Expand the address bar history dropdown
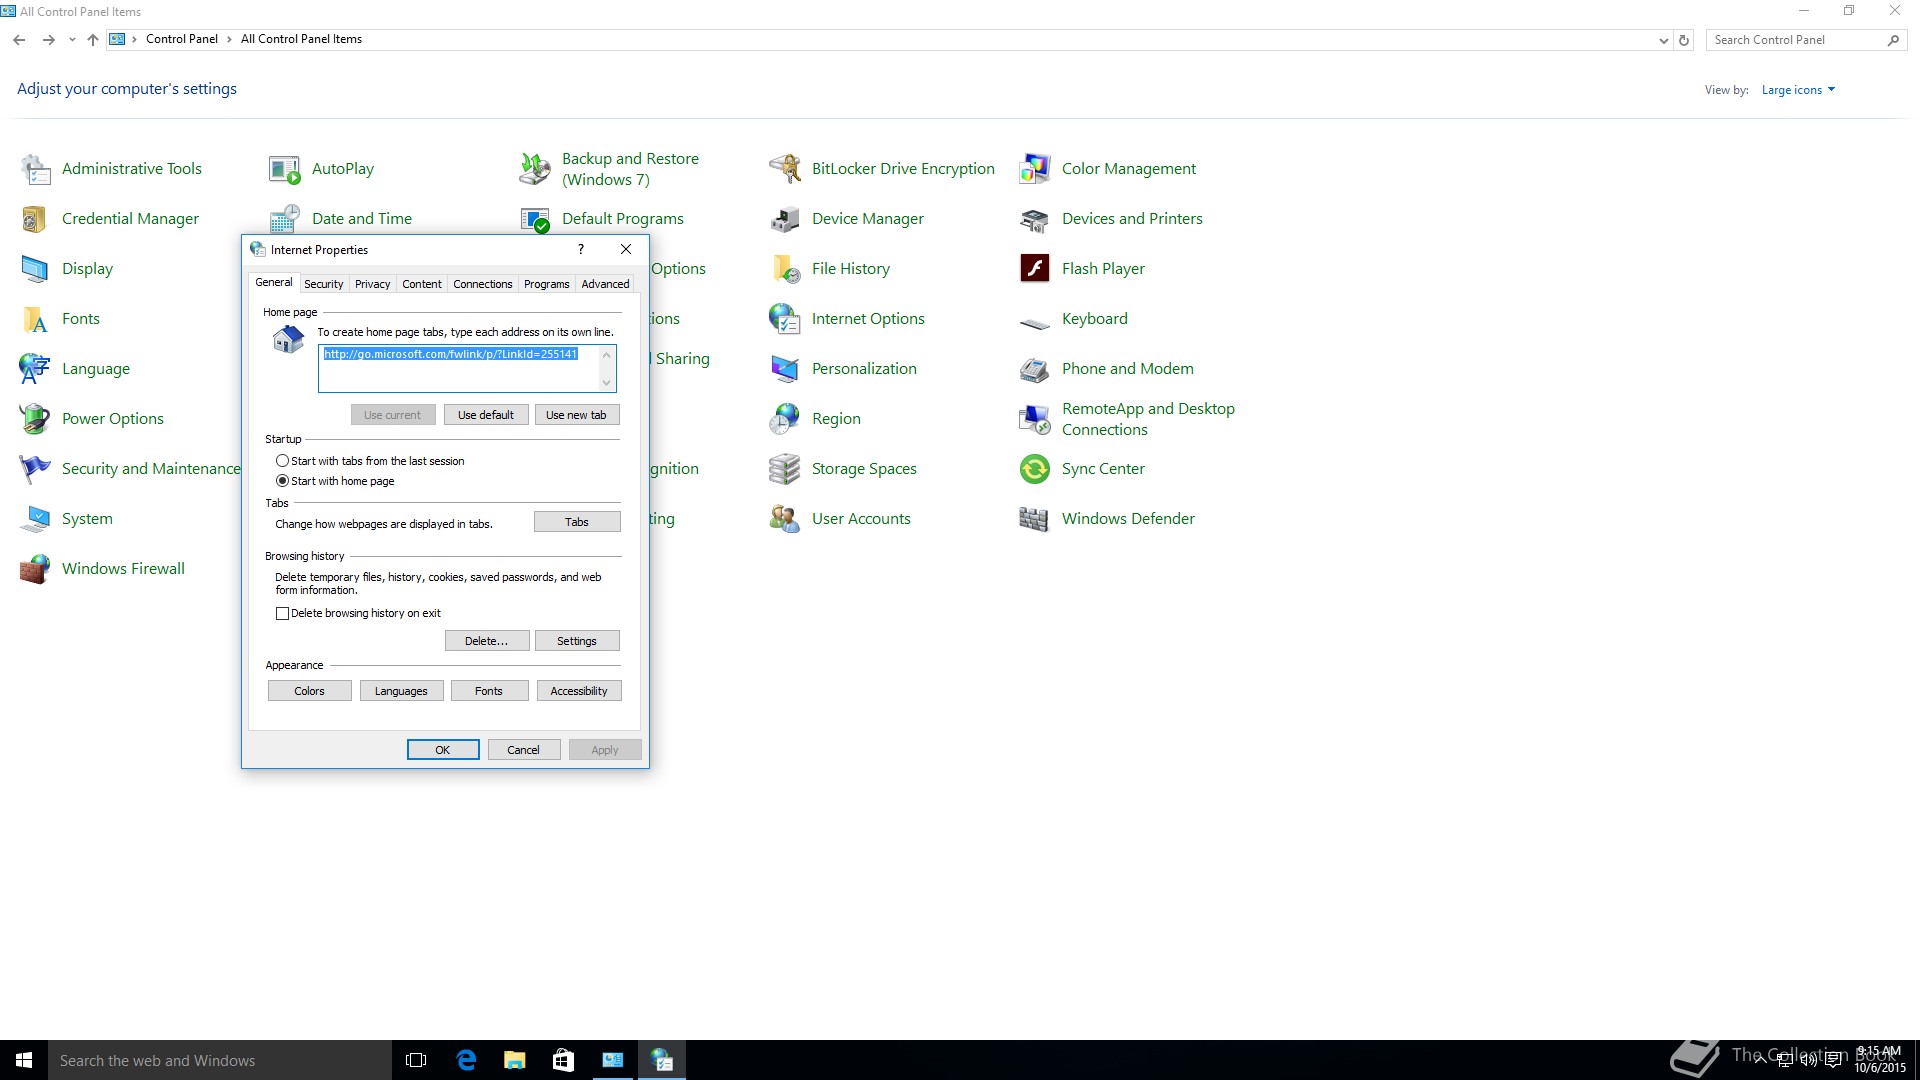Viewport: 1920px width, 1080px height. point(1663,41)
